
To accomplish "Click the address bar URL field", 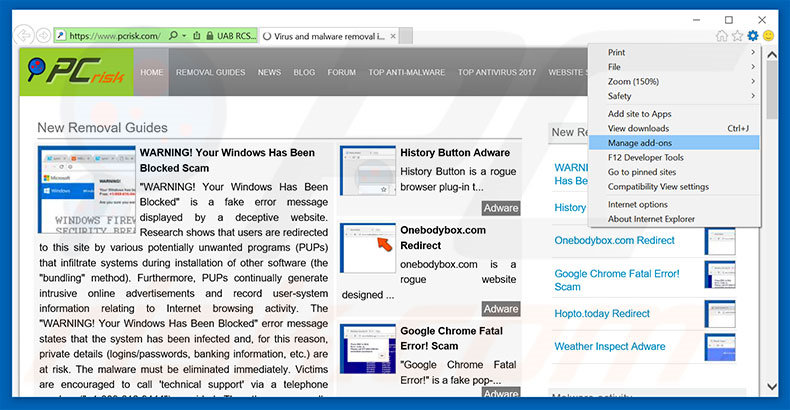I will click(115, 36).
